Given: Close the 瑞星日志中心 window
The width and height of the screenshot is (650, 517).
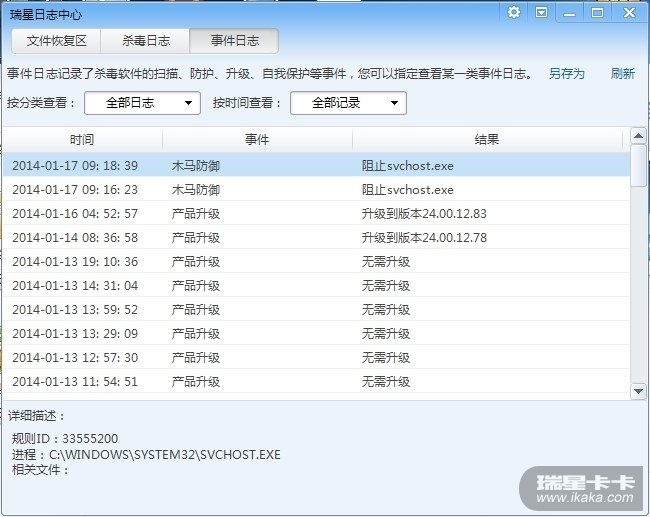Looking at the screenshot, I should tap(629, 13).
